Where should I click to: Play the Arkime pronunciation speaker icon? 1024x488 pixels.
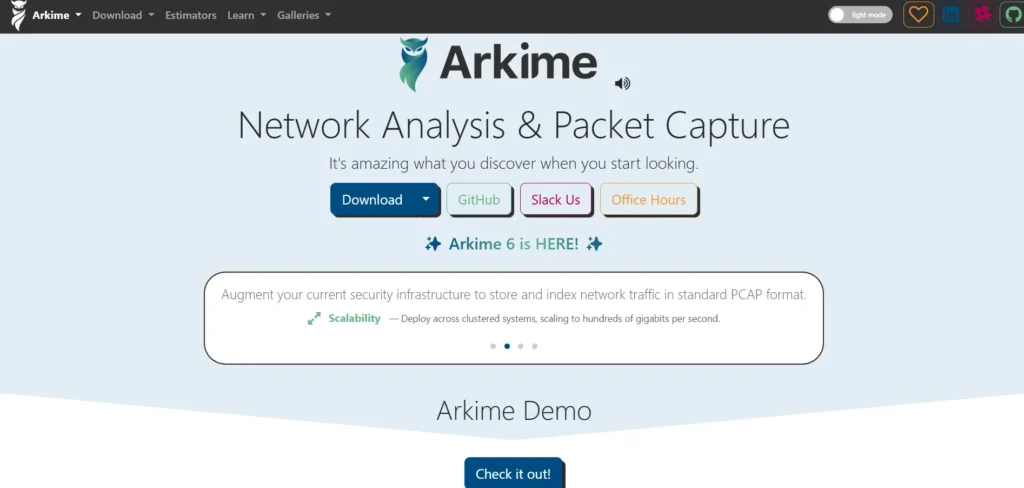pyautogui.click(x=622, y=84)
